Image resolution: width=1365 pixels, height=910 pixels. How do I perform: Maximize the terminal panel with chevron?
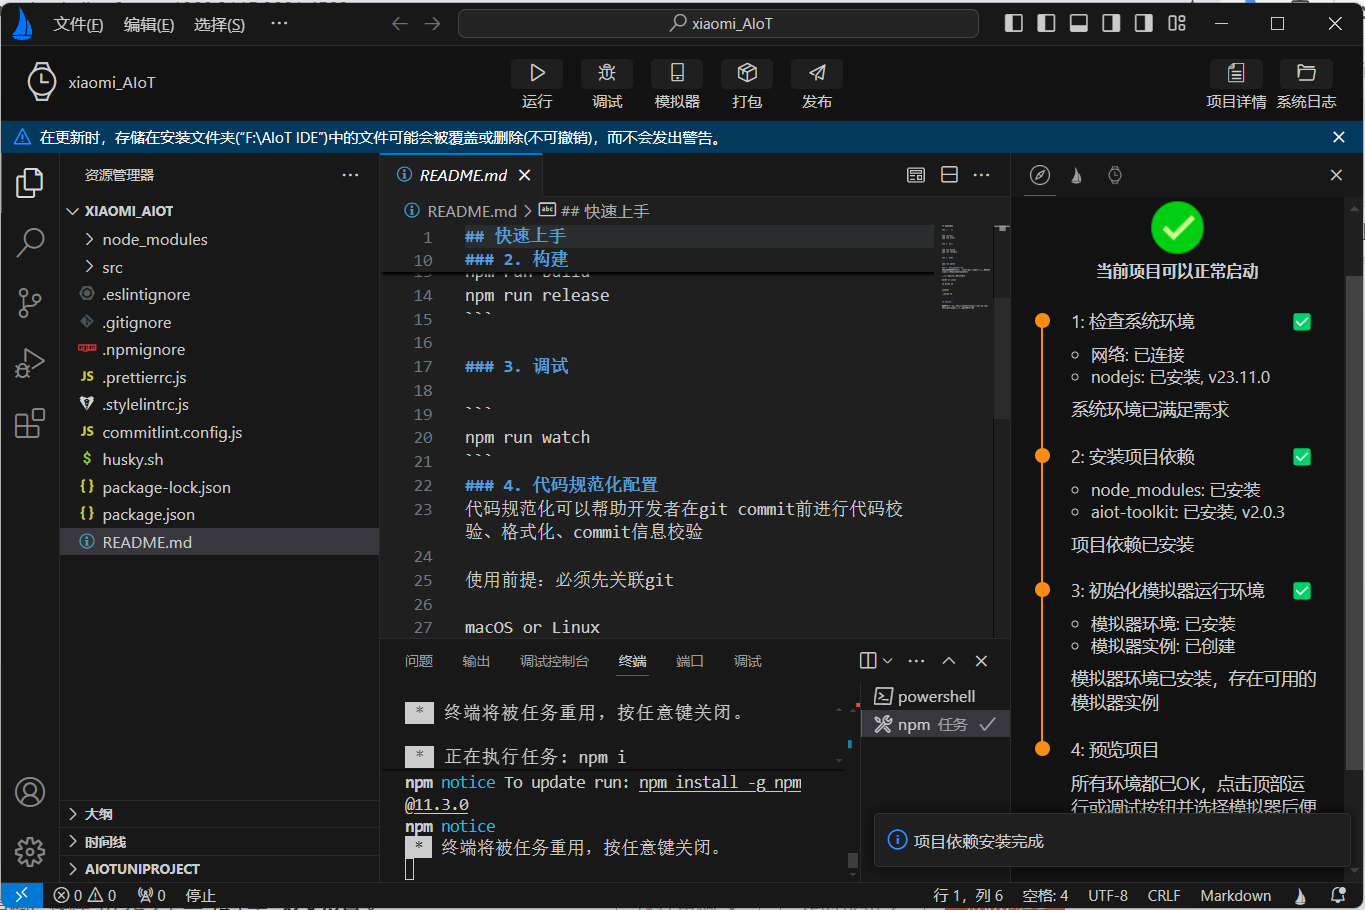pyautogui.click(x=949, y=661)
